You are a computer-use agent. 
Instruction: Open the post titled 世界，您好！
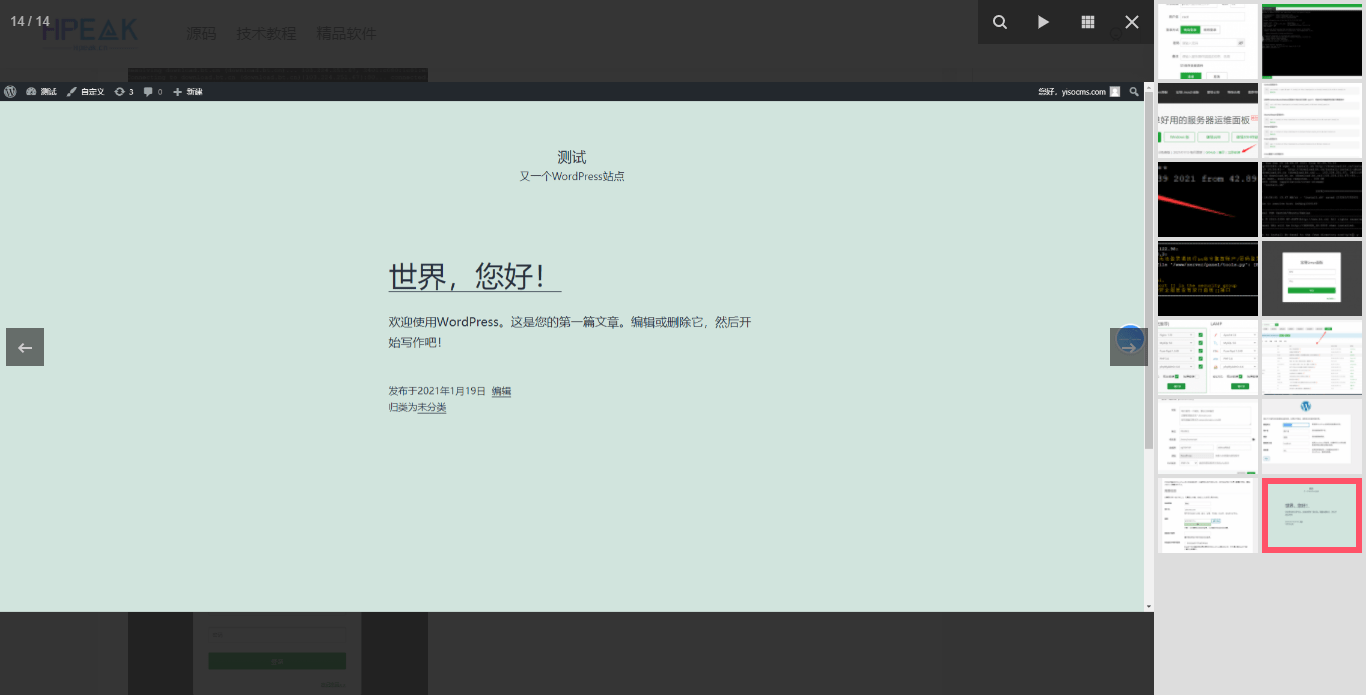470,277
